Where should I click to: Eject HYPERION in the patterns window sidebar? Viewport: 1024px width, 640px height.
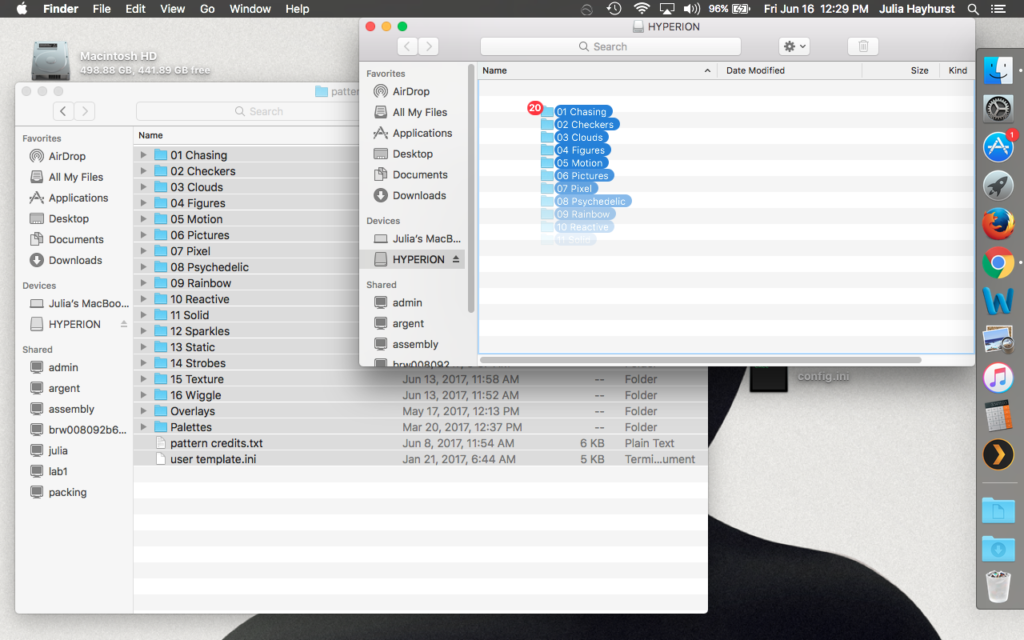(x=123, y=324)
